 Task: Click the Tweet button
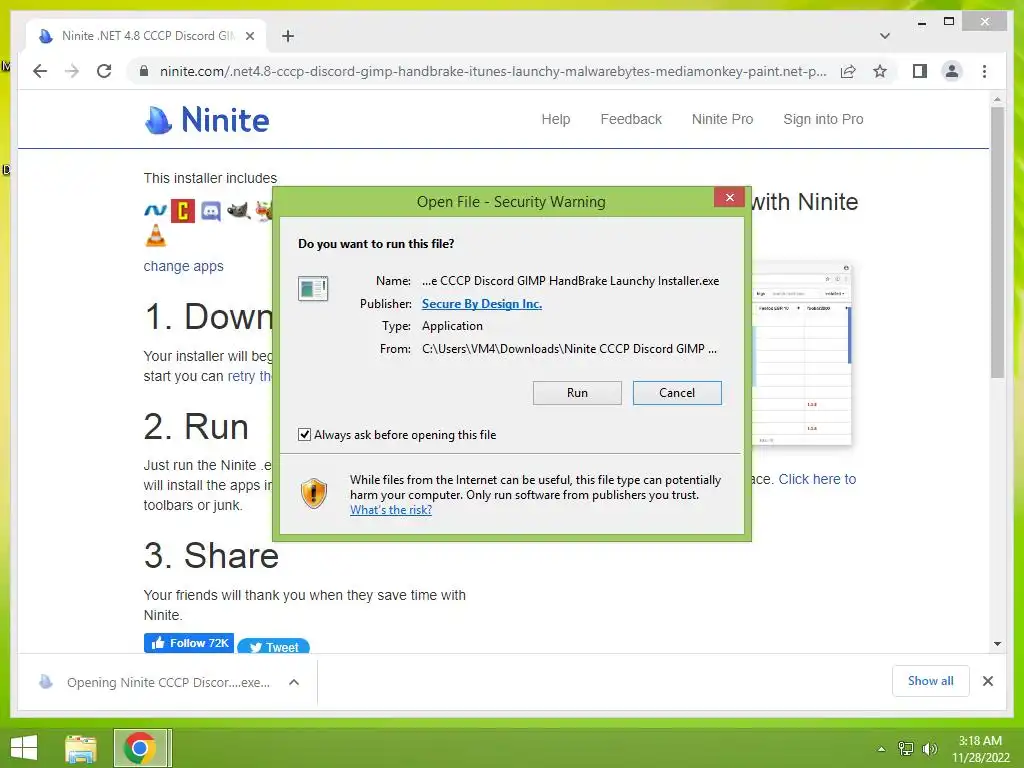pos(273,647)
